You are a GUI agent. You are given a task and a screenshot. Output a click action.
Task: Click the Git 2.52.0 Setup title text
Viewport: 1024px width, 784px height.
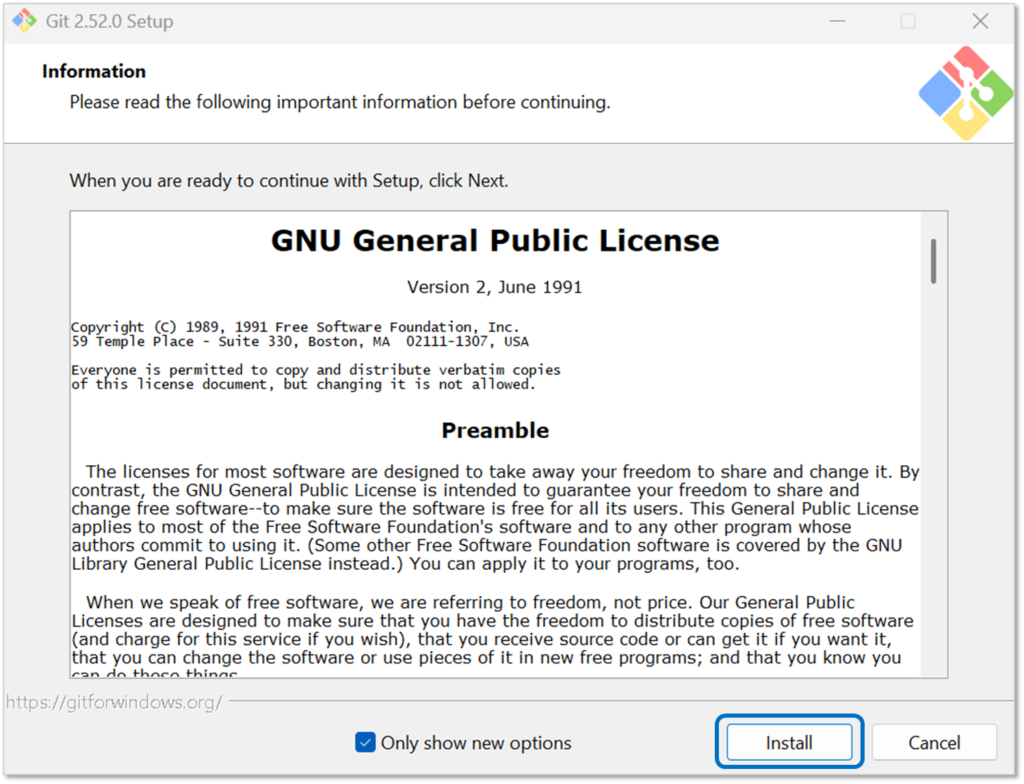point(110,21)
